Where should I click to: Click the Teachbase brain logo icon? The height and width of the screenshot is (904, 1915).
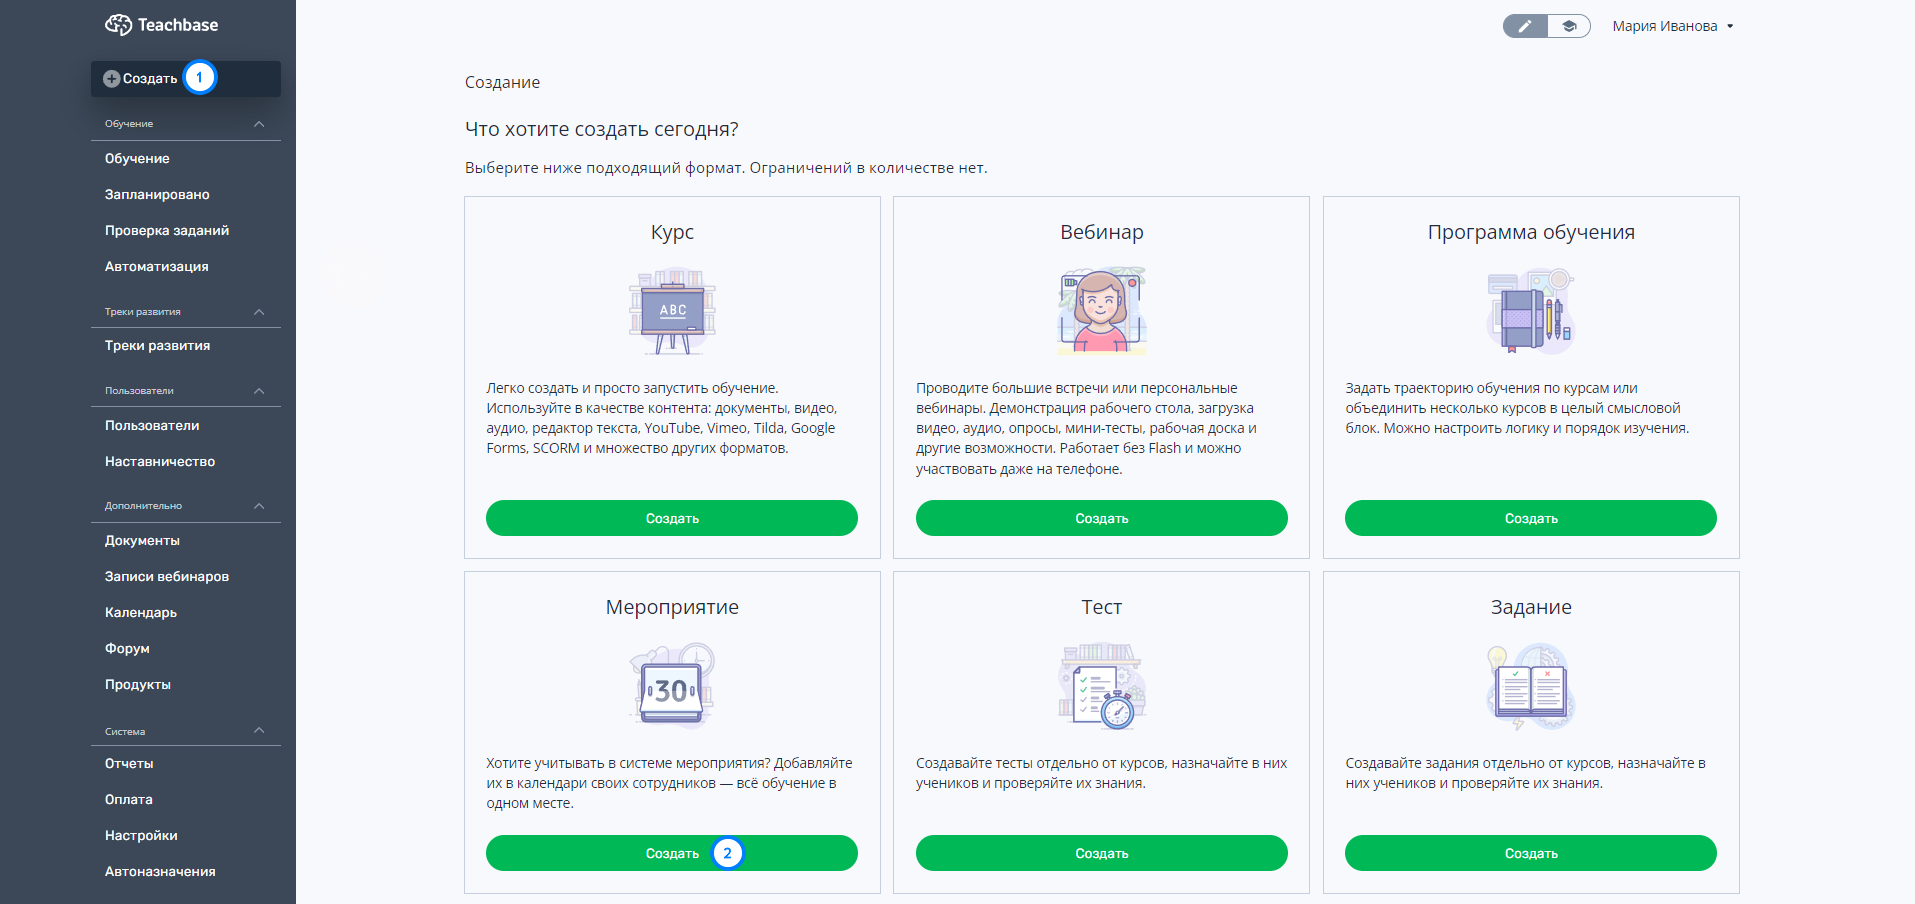pos(118,25)
